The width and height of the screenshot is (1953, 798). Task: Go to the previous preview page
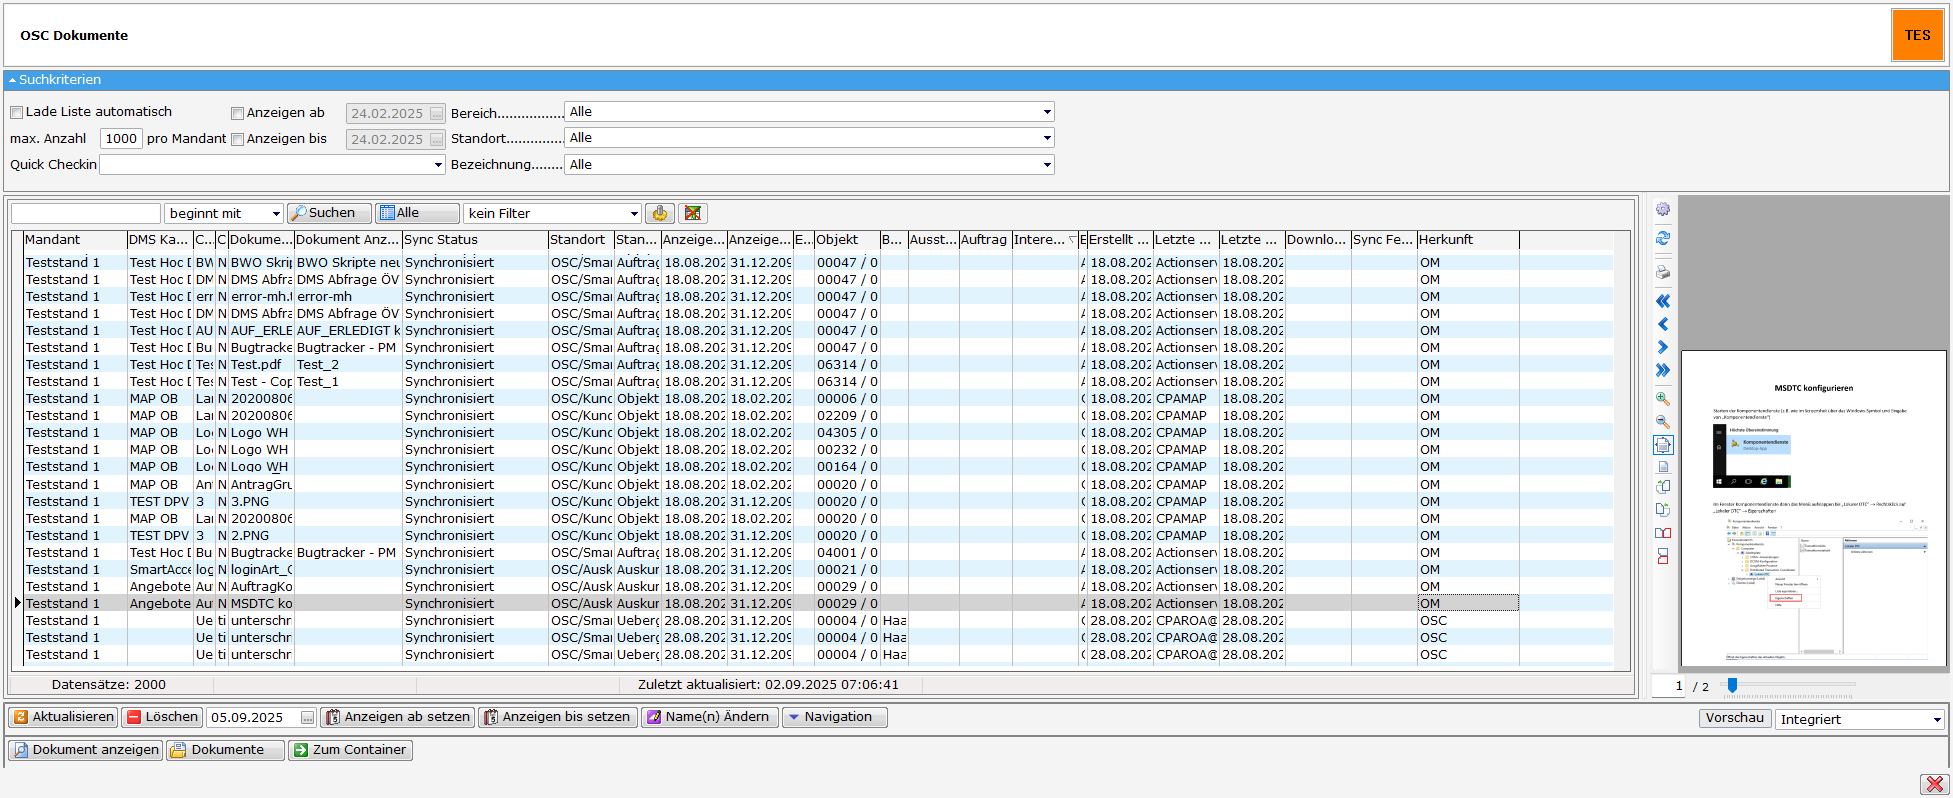click(1663, 324)
